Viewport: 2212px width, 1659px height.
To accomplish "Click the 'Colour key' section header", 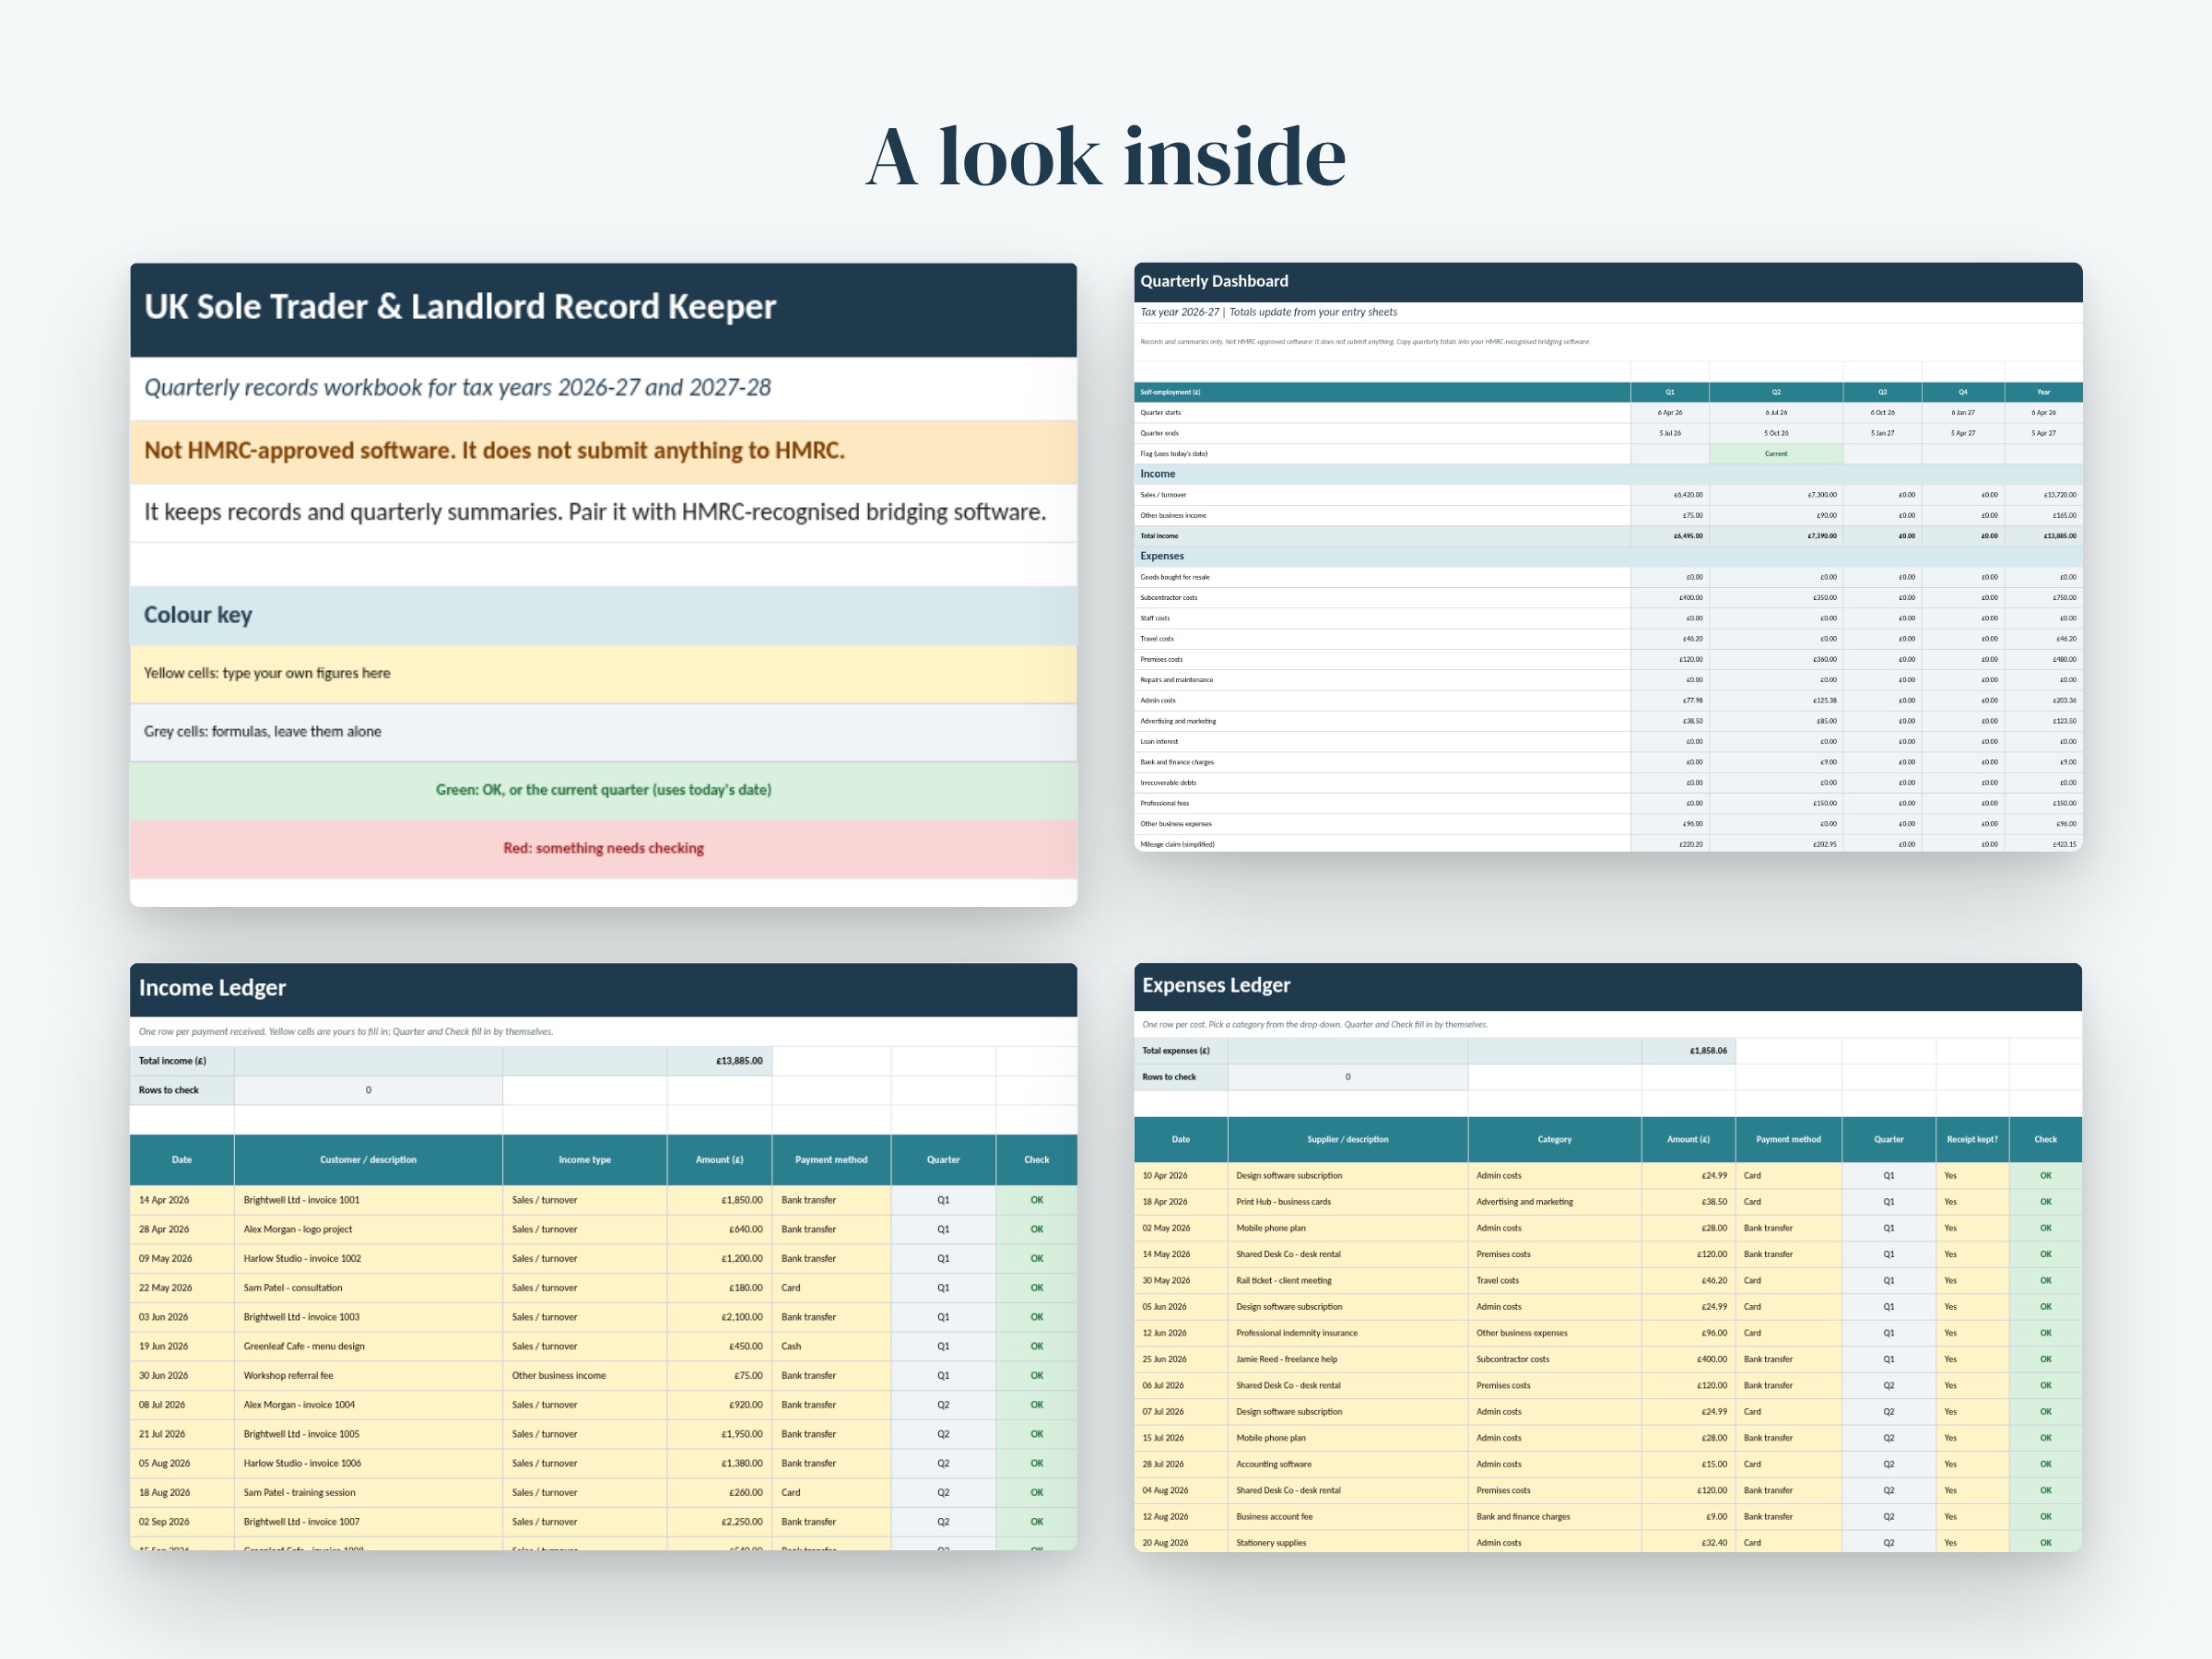I will [x=603, y=615].
